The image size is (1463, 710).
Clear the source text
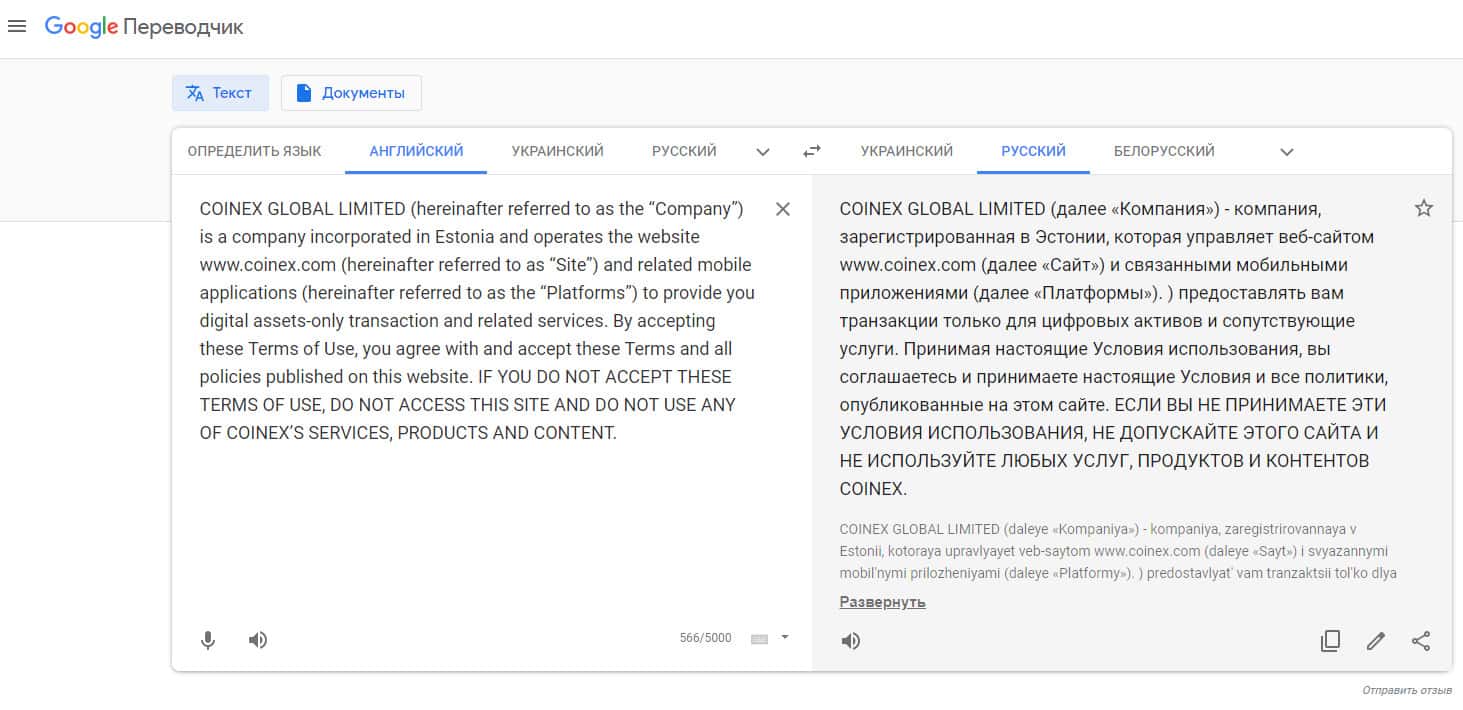pos(783,209)
